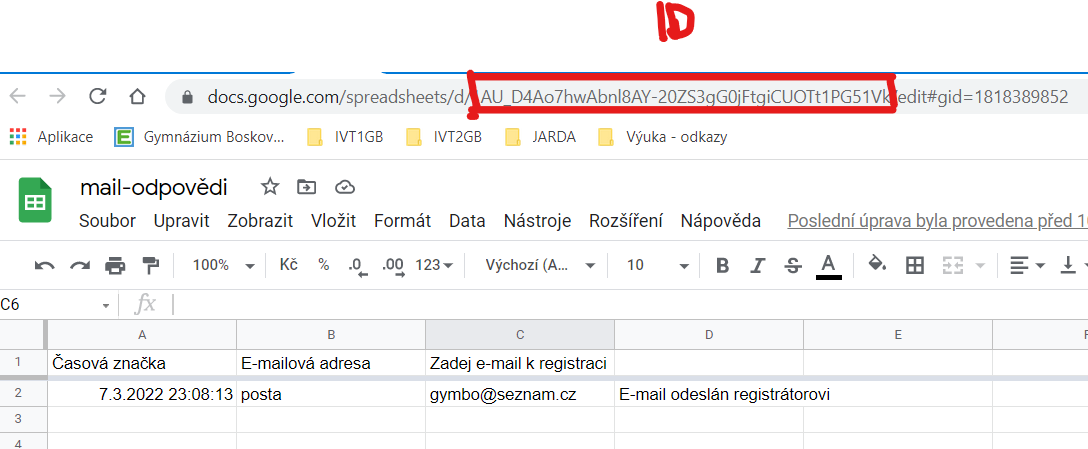Open the IVT1GB bookmark folder
Viewport: 1088px width, 449px height.
point(345,137)
